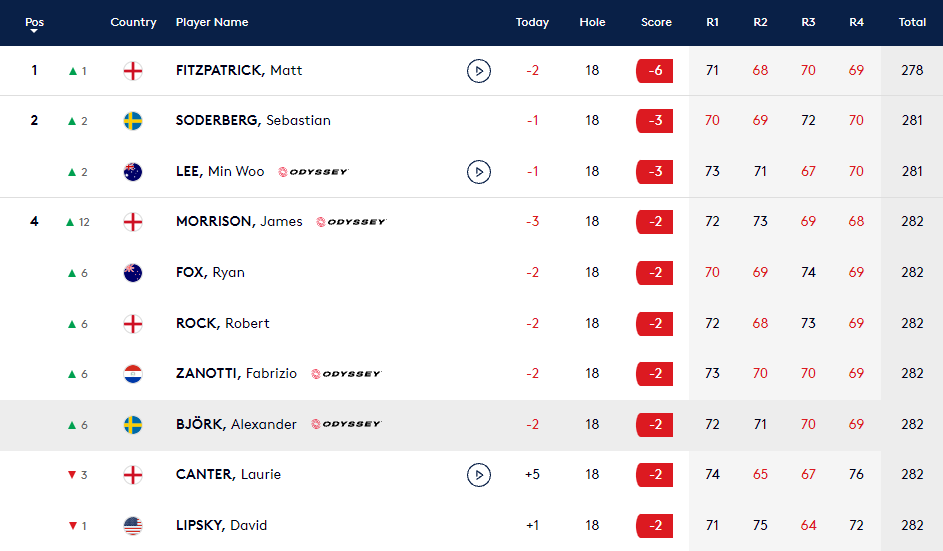943x551 pixels.
Task: Click the Australian flag beside Min Woo Lee
Action: click(132, 172)
